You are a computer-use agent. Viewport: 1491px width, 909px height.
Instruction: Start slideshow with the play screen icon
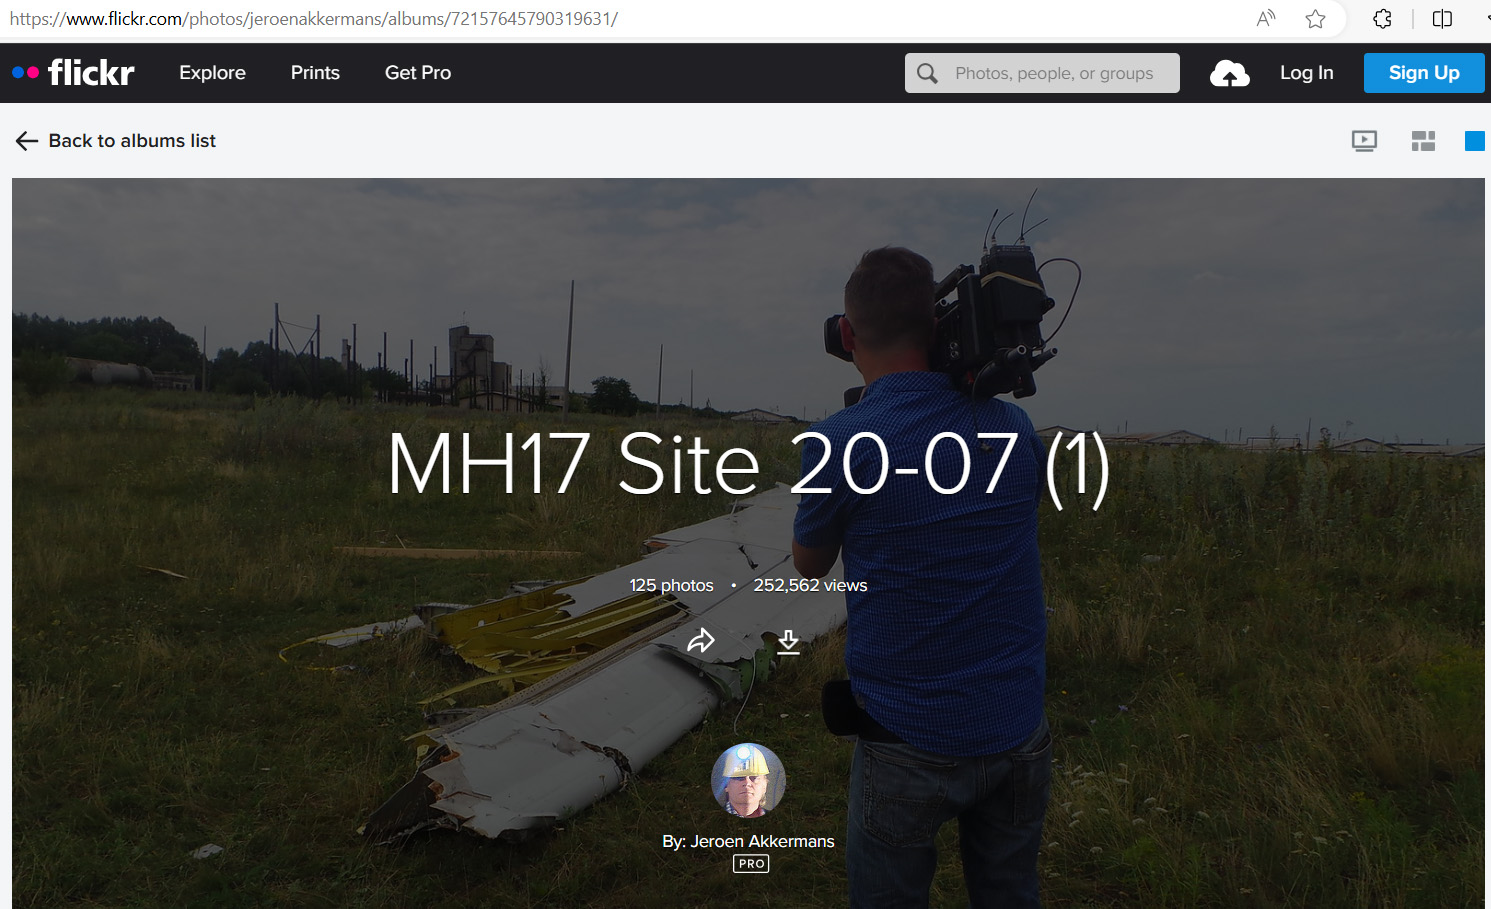pyautogui.click(x=1364, y=141)
